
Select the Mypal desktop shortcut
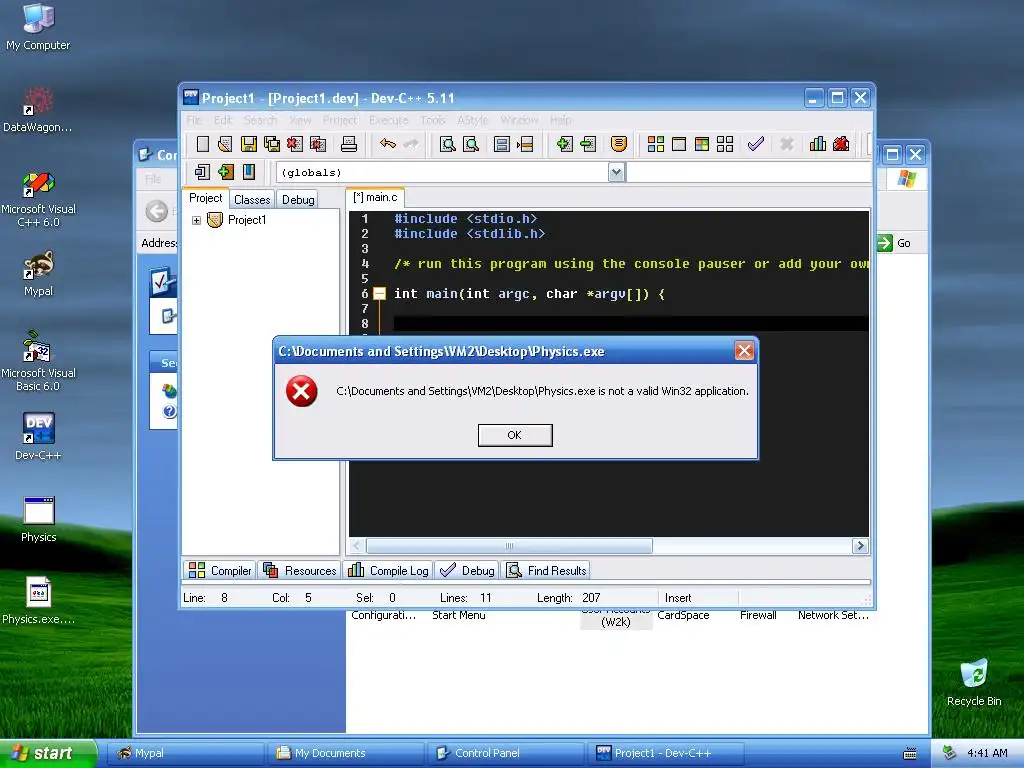tap(38, 274)
